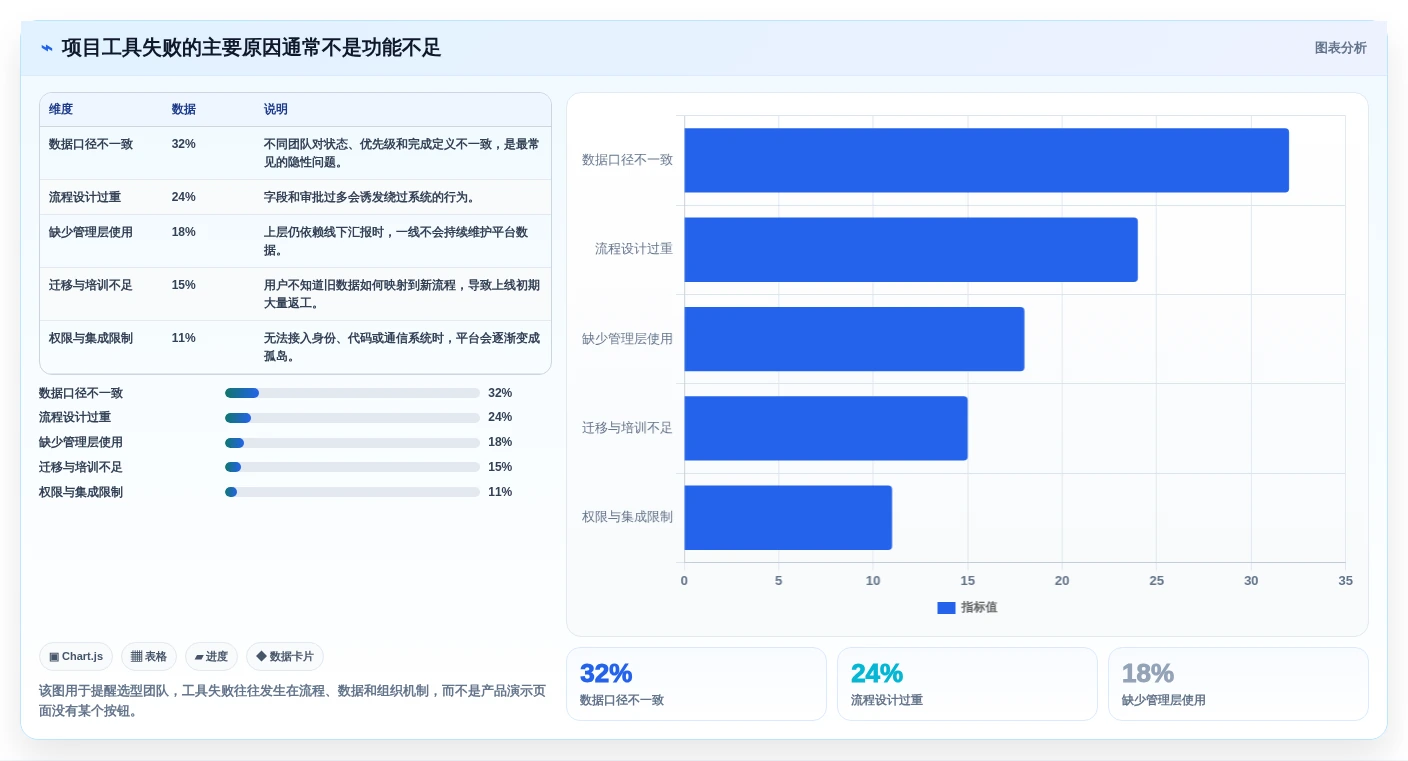The height and width of the screenshot is (761, 1408).
Task: Open the 32% 数据口径不一致 data card
Action: [x=696, y=684]
